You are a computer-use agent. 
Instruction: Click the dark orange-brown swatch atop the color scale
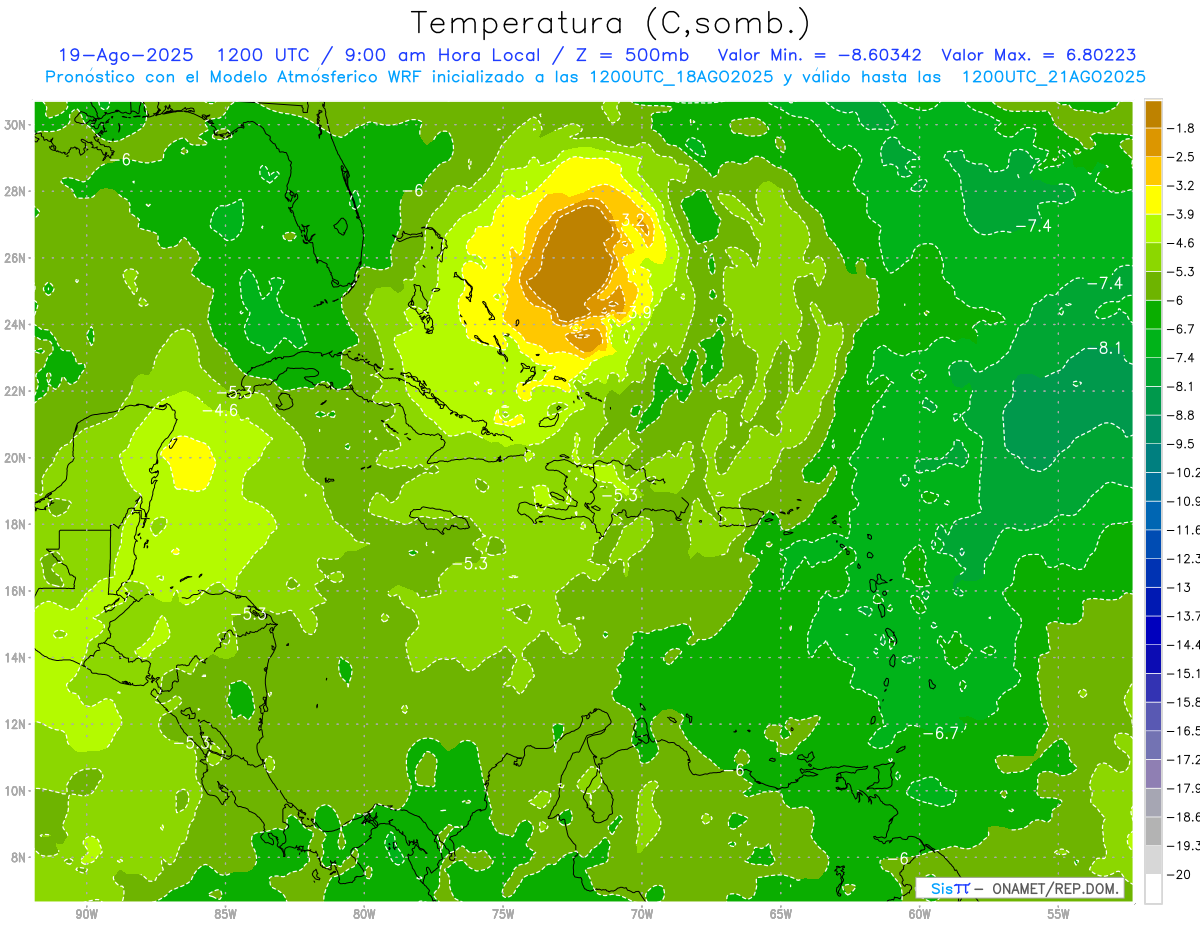(1153, 114)
